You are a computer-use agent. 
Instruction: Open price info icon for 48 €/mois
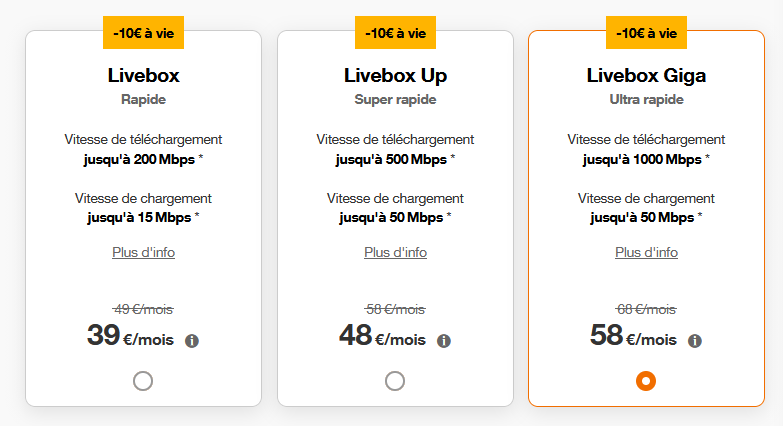click(444, 341)
